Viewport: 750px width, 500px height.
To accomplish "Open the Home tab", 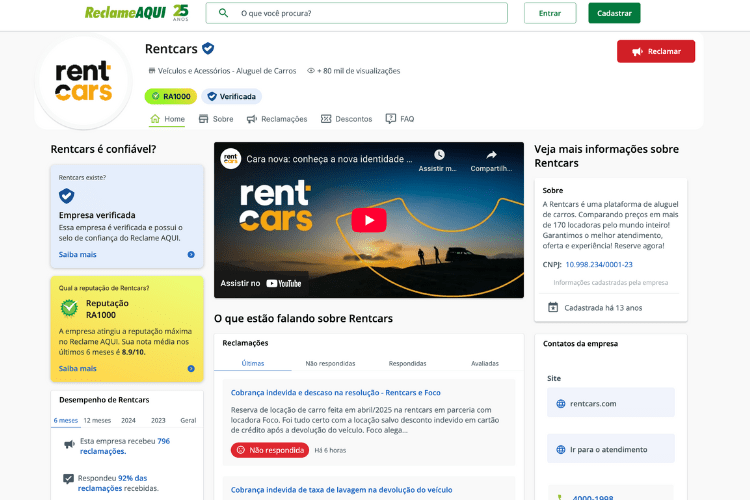I will click(167, 119).
